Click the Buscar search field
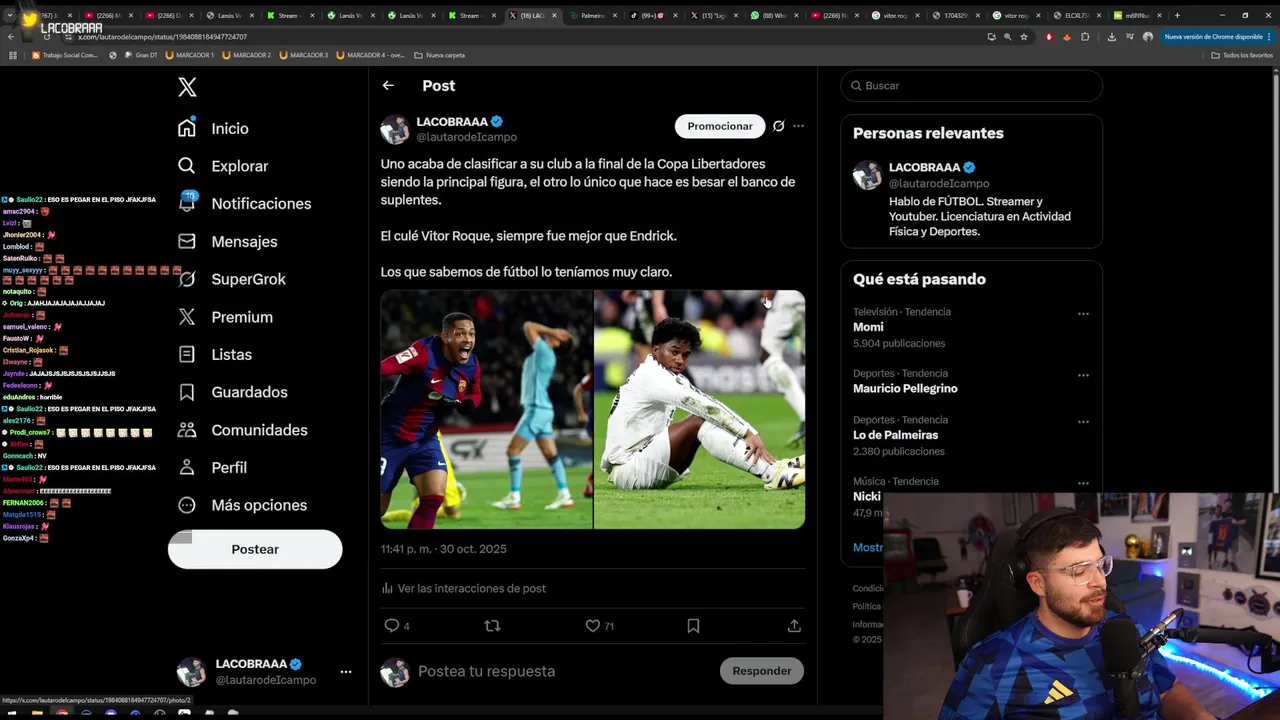The width and height of the screenshot is (1280, 720). 972,86
